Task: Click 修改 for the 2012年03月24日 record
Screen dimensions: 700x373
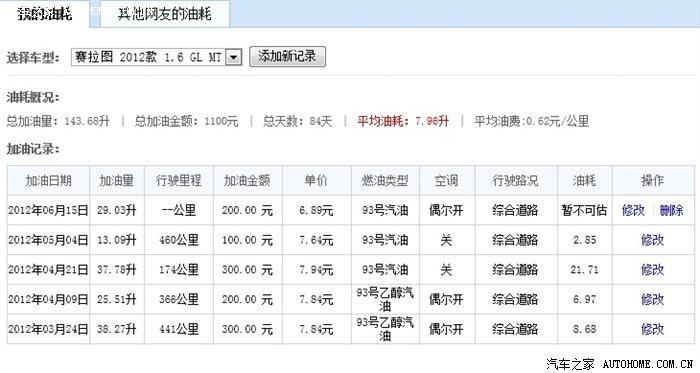Action: [652, 329]
